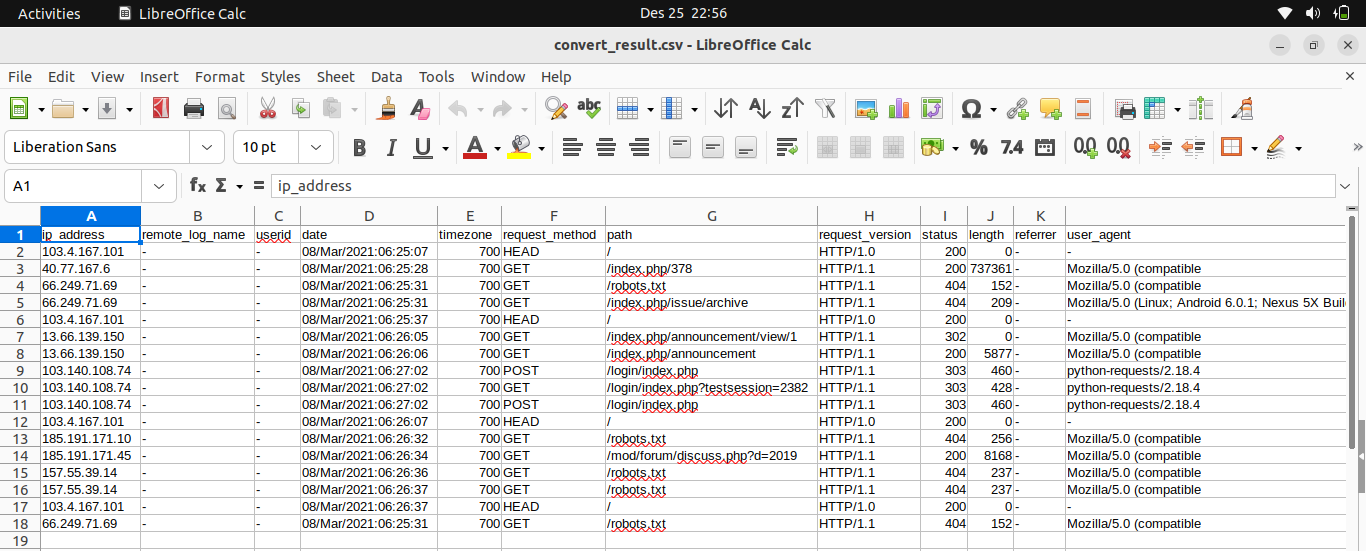Toggle Align Top vertical alignment

(680, 147)
